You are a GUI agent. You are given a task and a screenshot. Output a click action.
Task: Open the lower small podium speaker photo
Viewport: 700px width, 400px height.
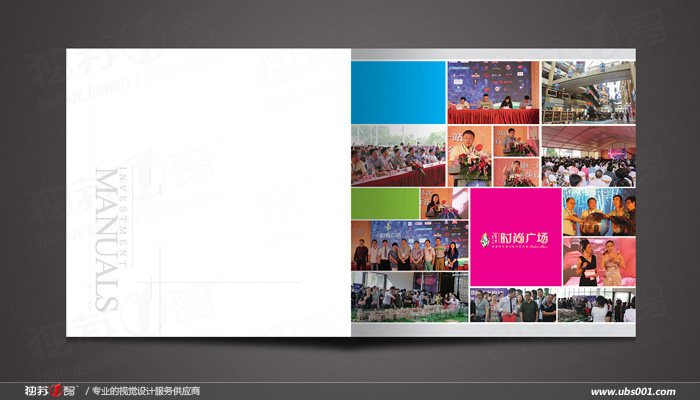(x=516, y=172)
